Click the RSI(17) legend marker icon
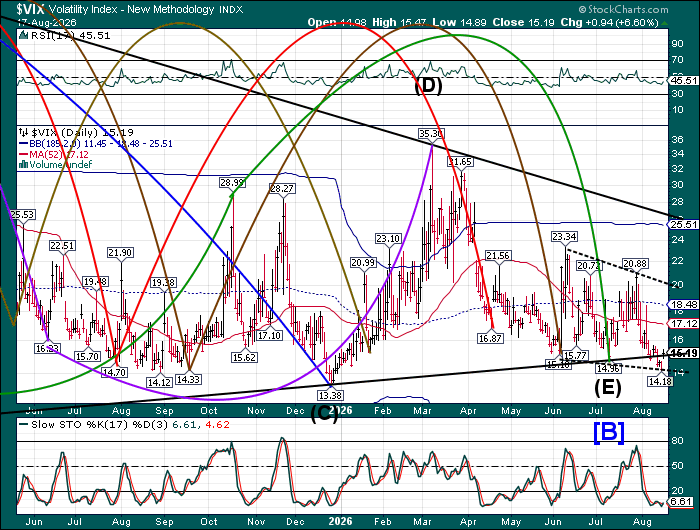 pos(24,36)
